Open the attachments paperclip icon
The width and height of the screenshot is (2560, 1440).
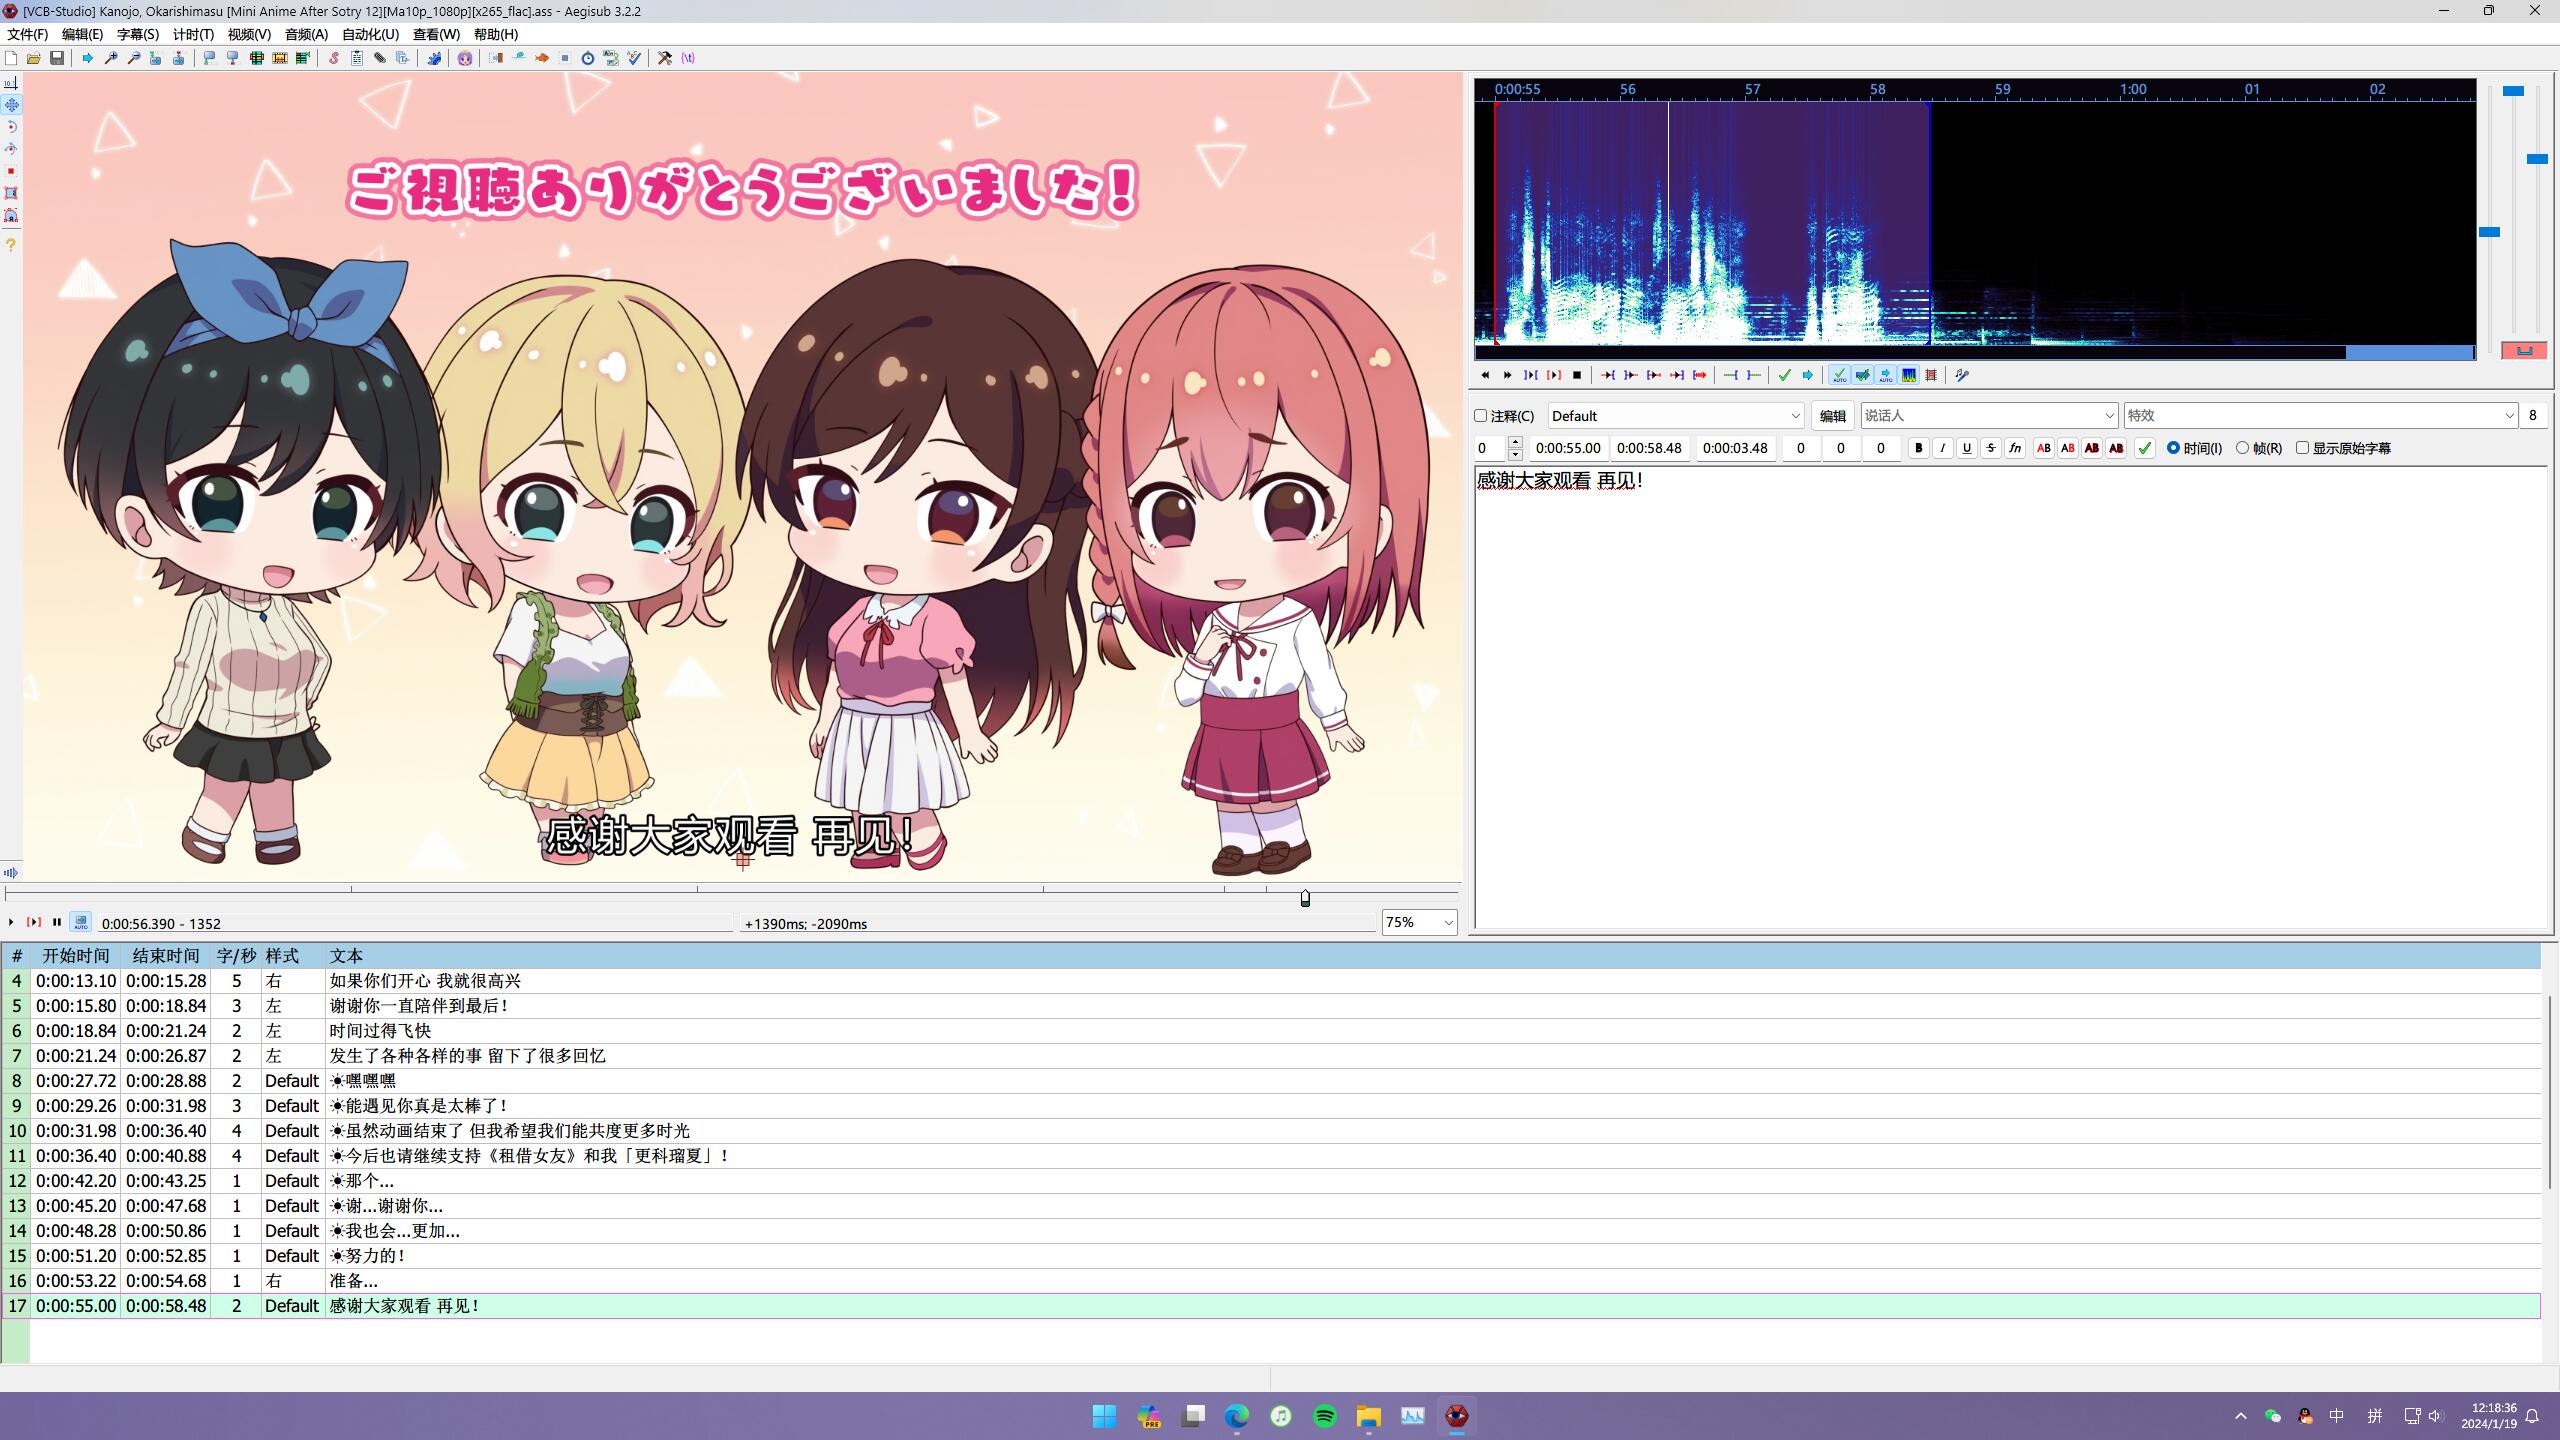pos(380,58)
